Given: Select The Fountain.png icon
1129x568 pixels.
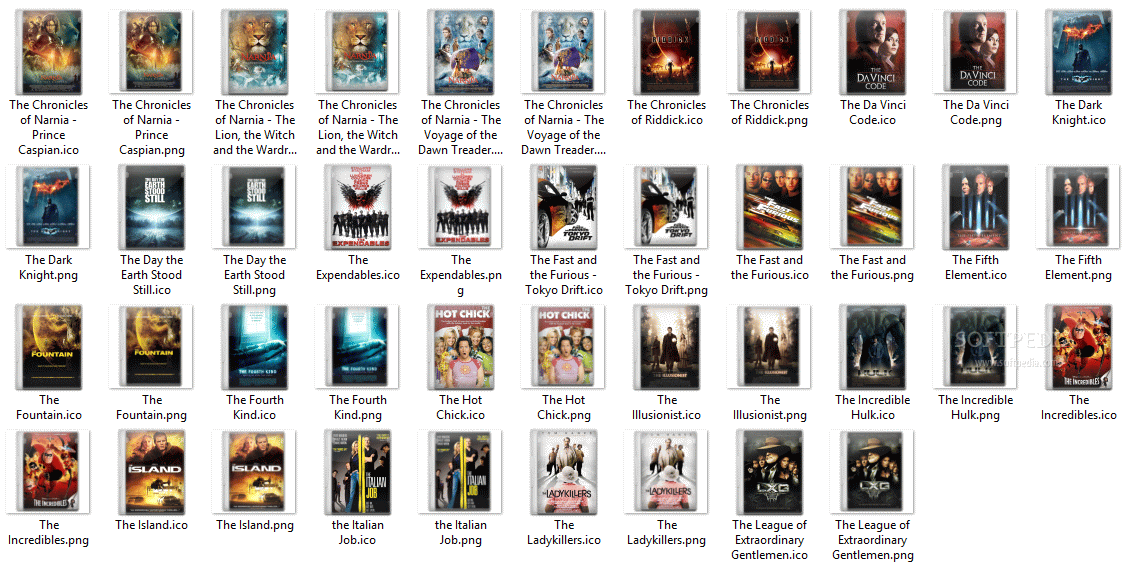Looking at the screenshot, I should coord(151,347).
